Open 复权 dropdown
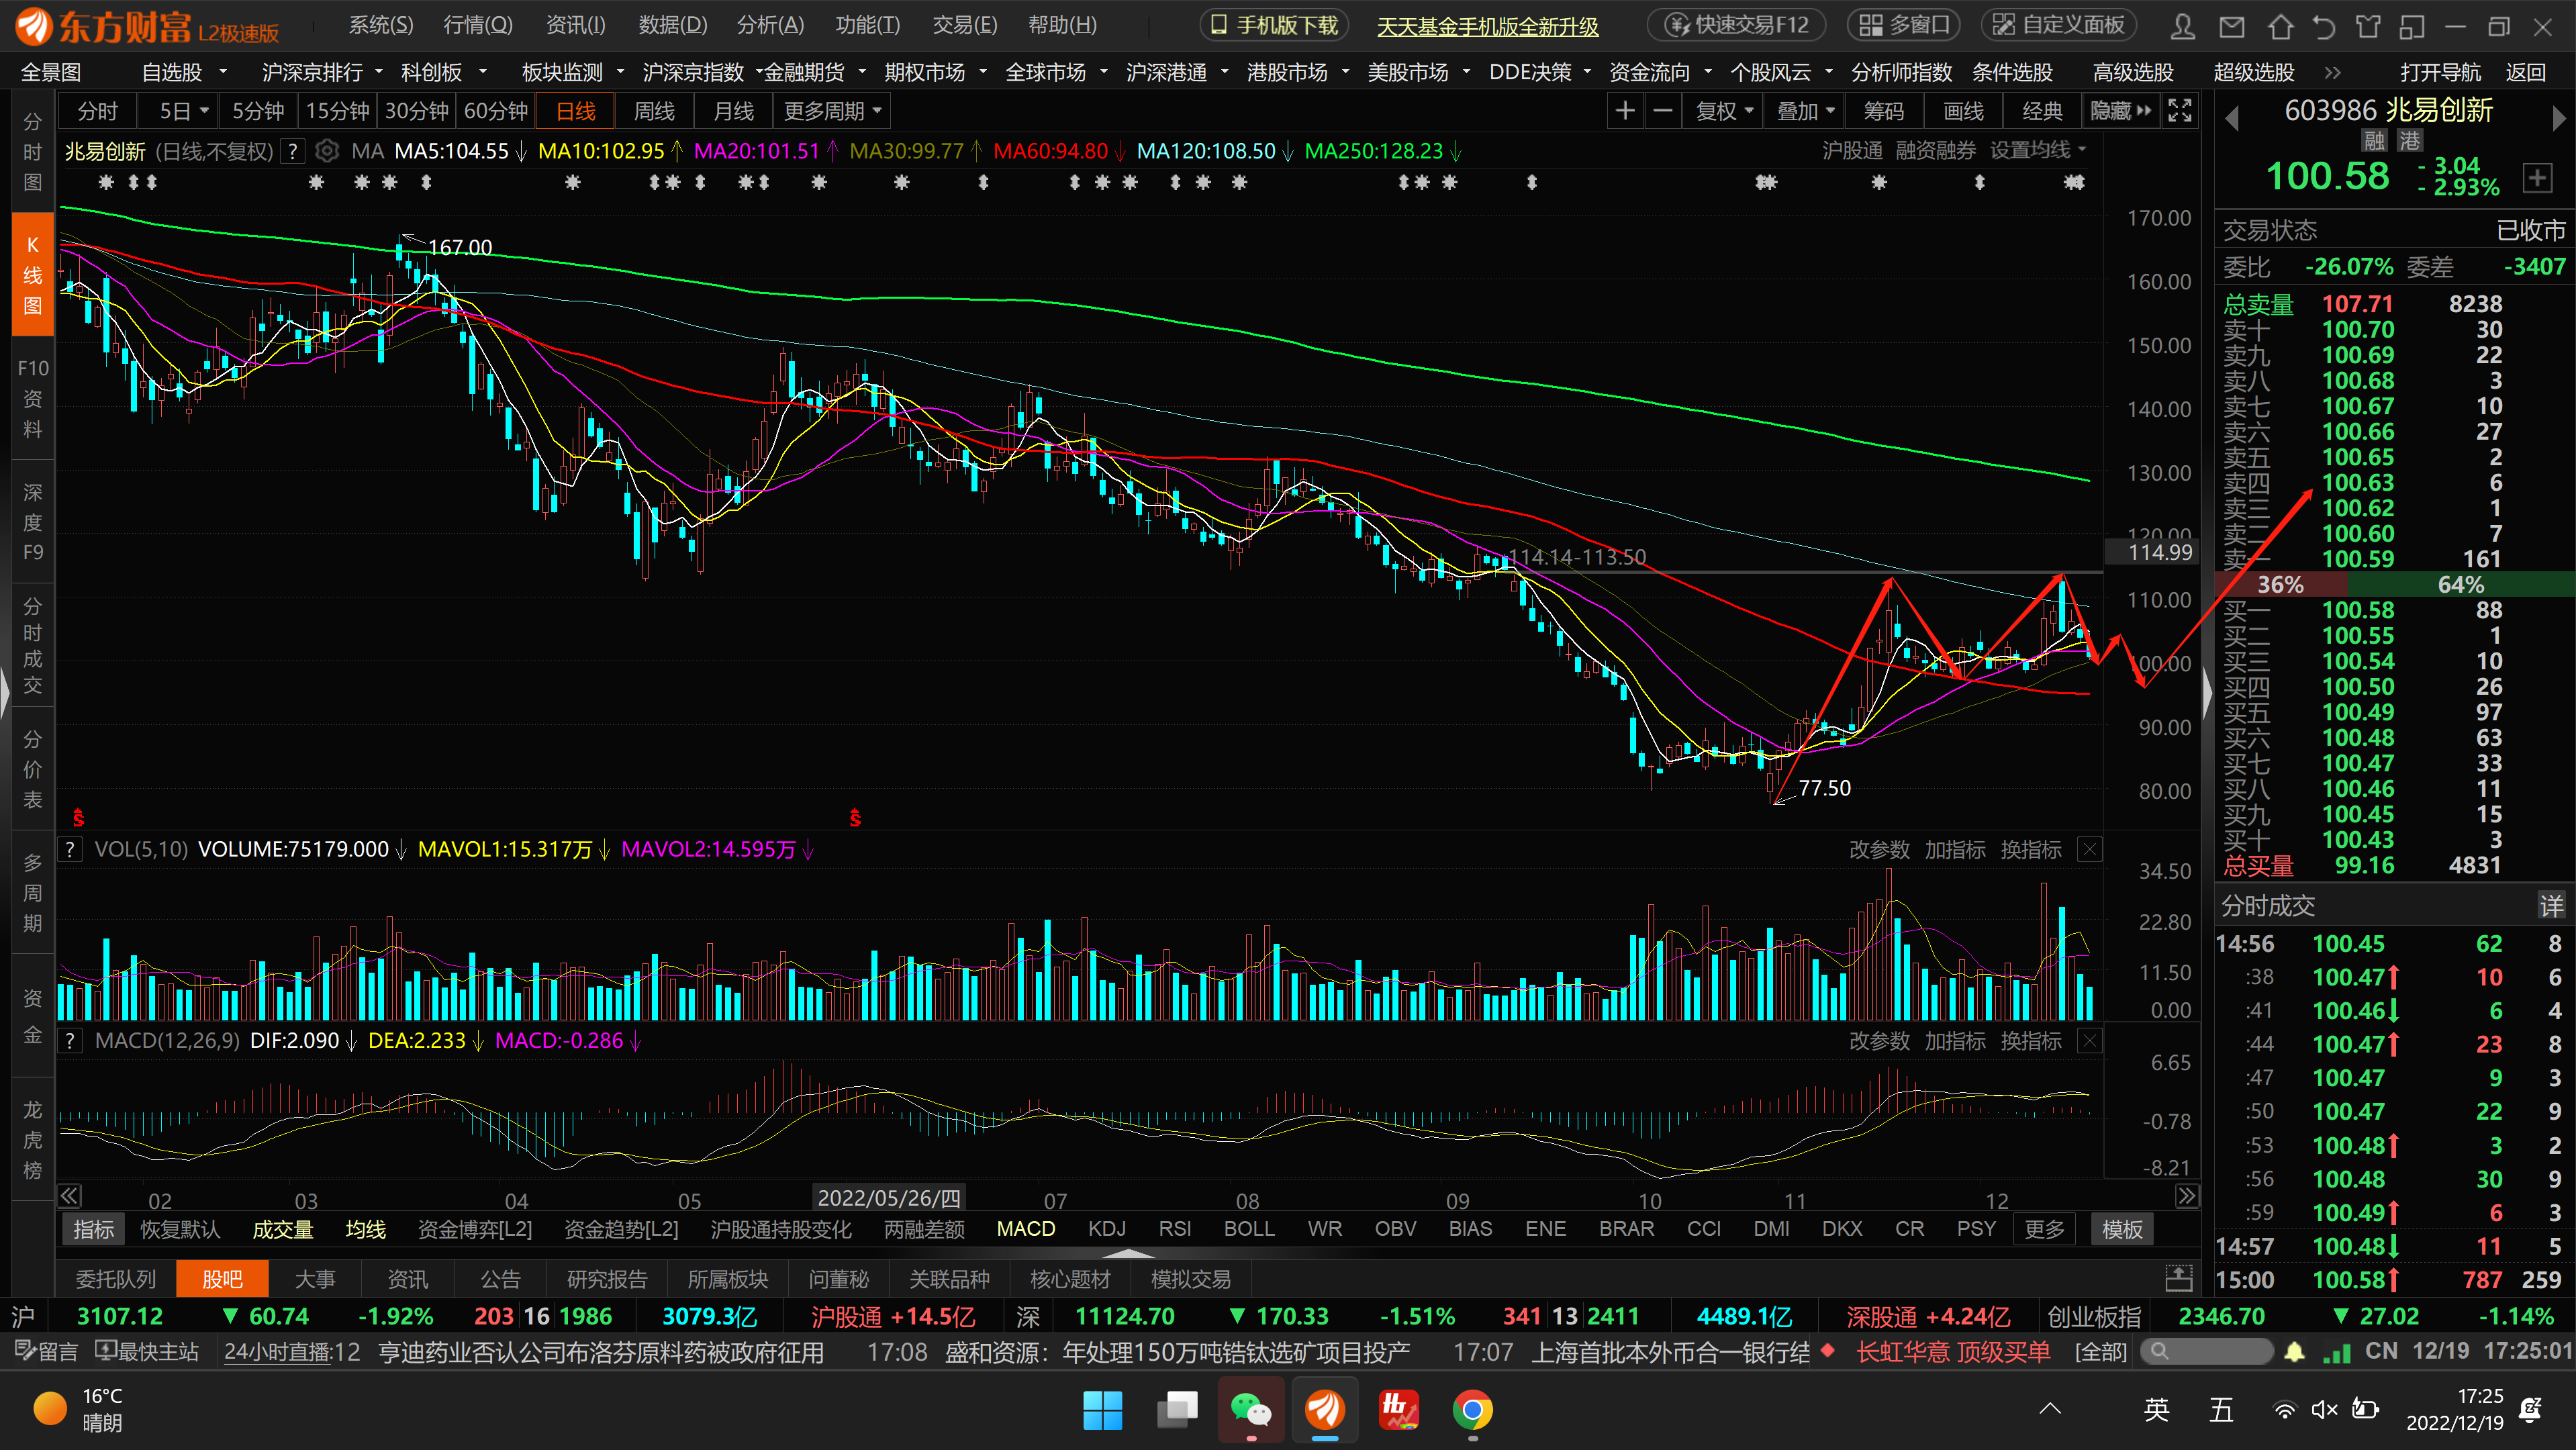Viewport: 2576px width, 1450px height. point(1725,111)
